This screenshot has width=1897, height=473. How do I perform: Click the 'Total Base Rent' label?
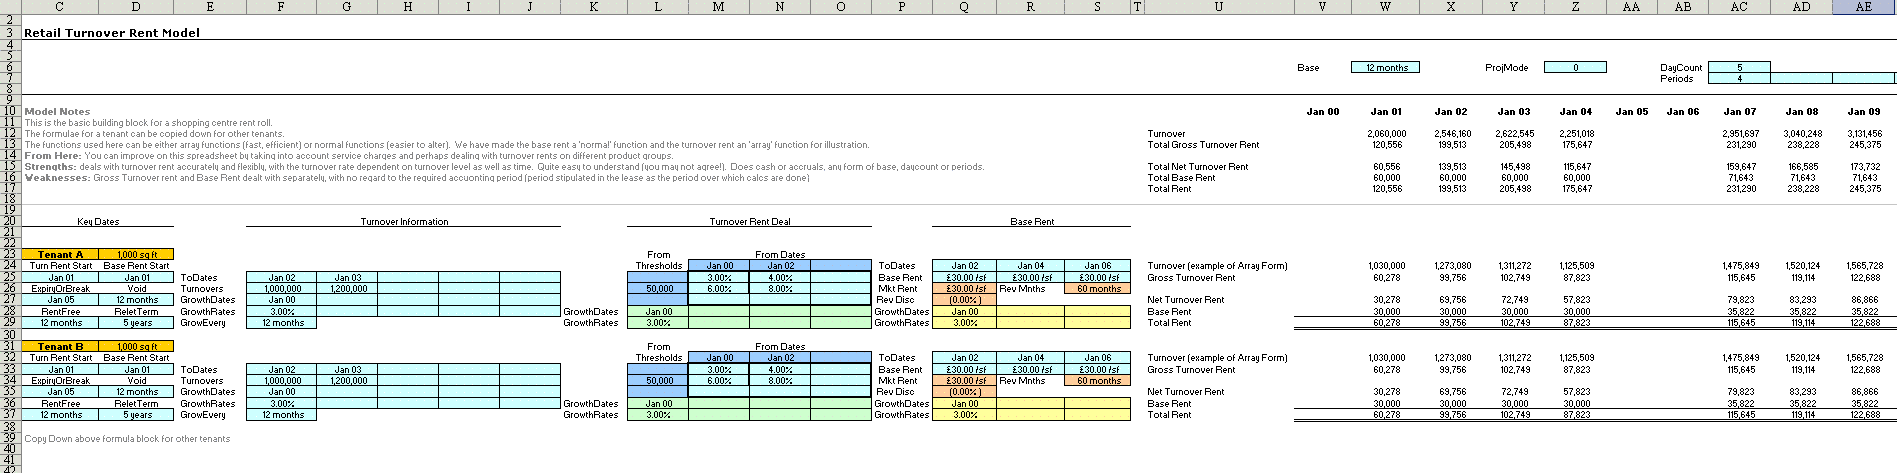coord(1182,177)
